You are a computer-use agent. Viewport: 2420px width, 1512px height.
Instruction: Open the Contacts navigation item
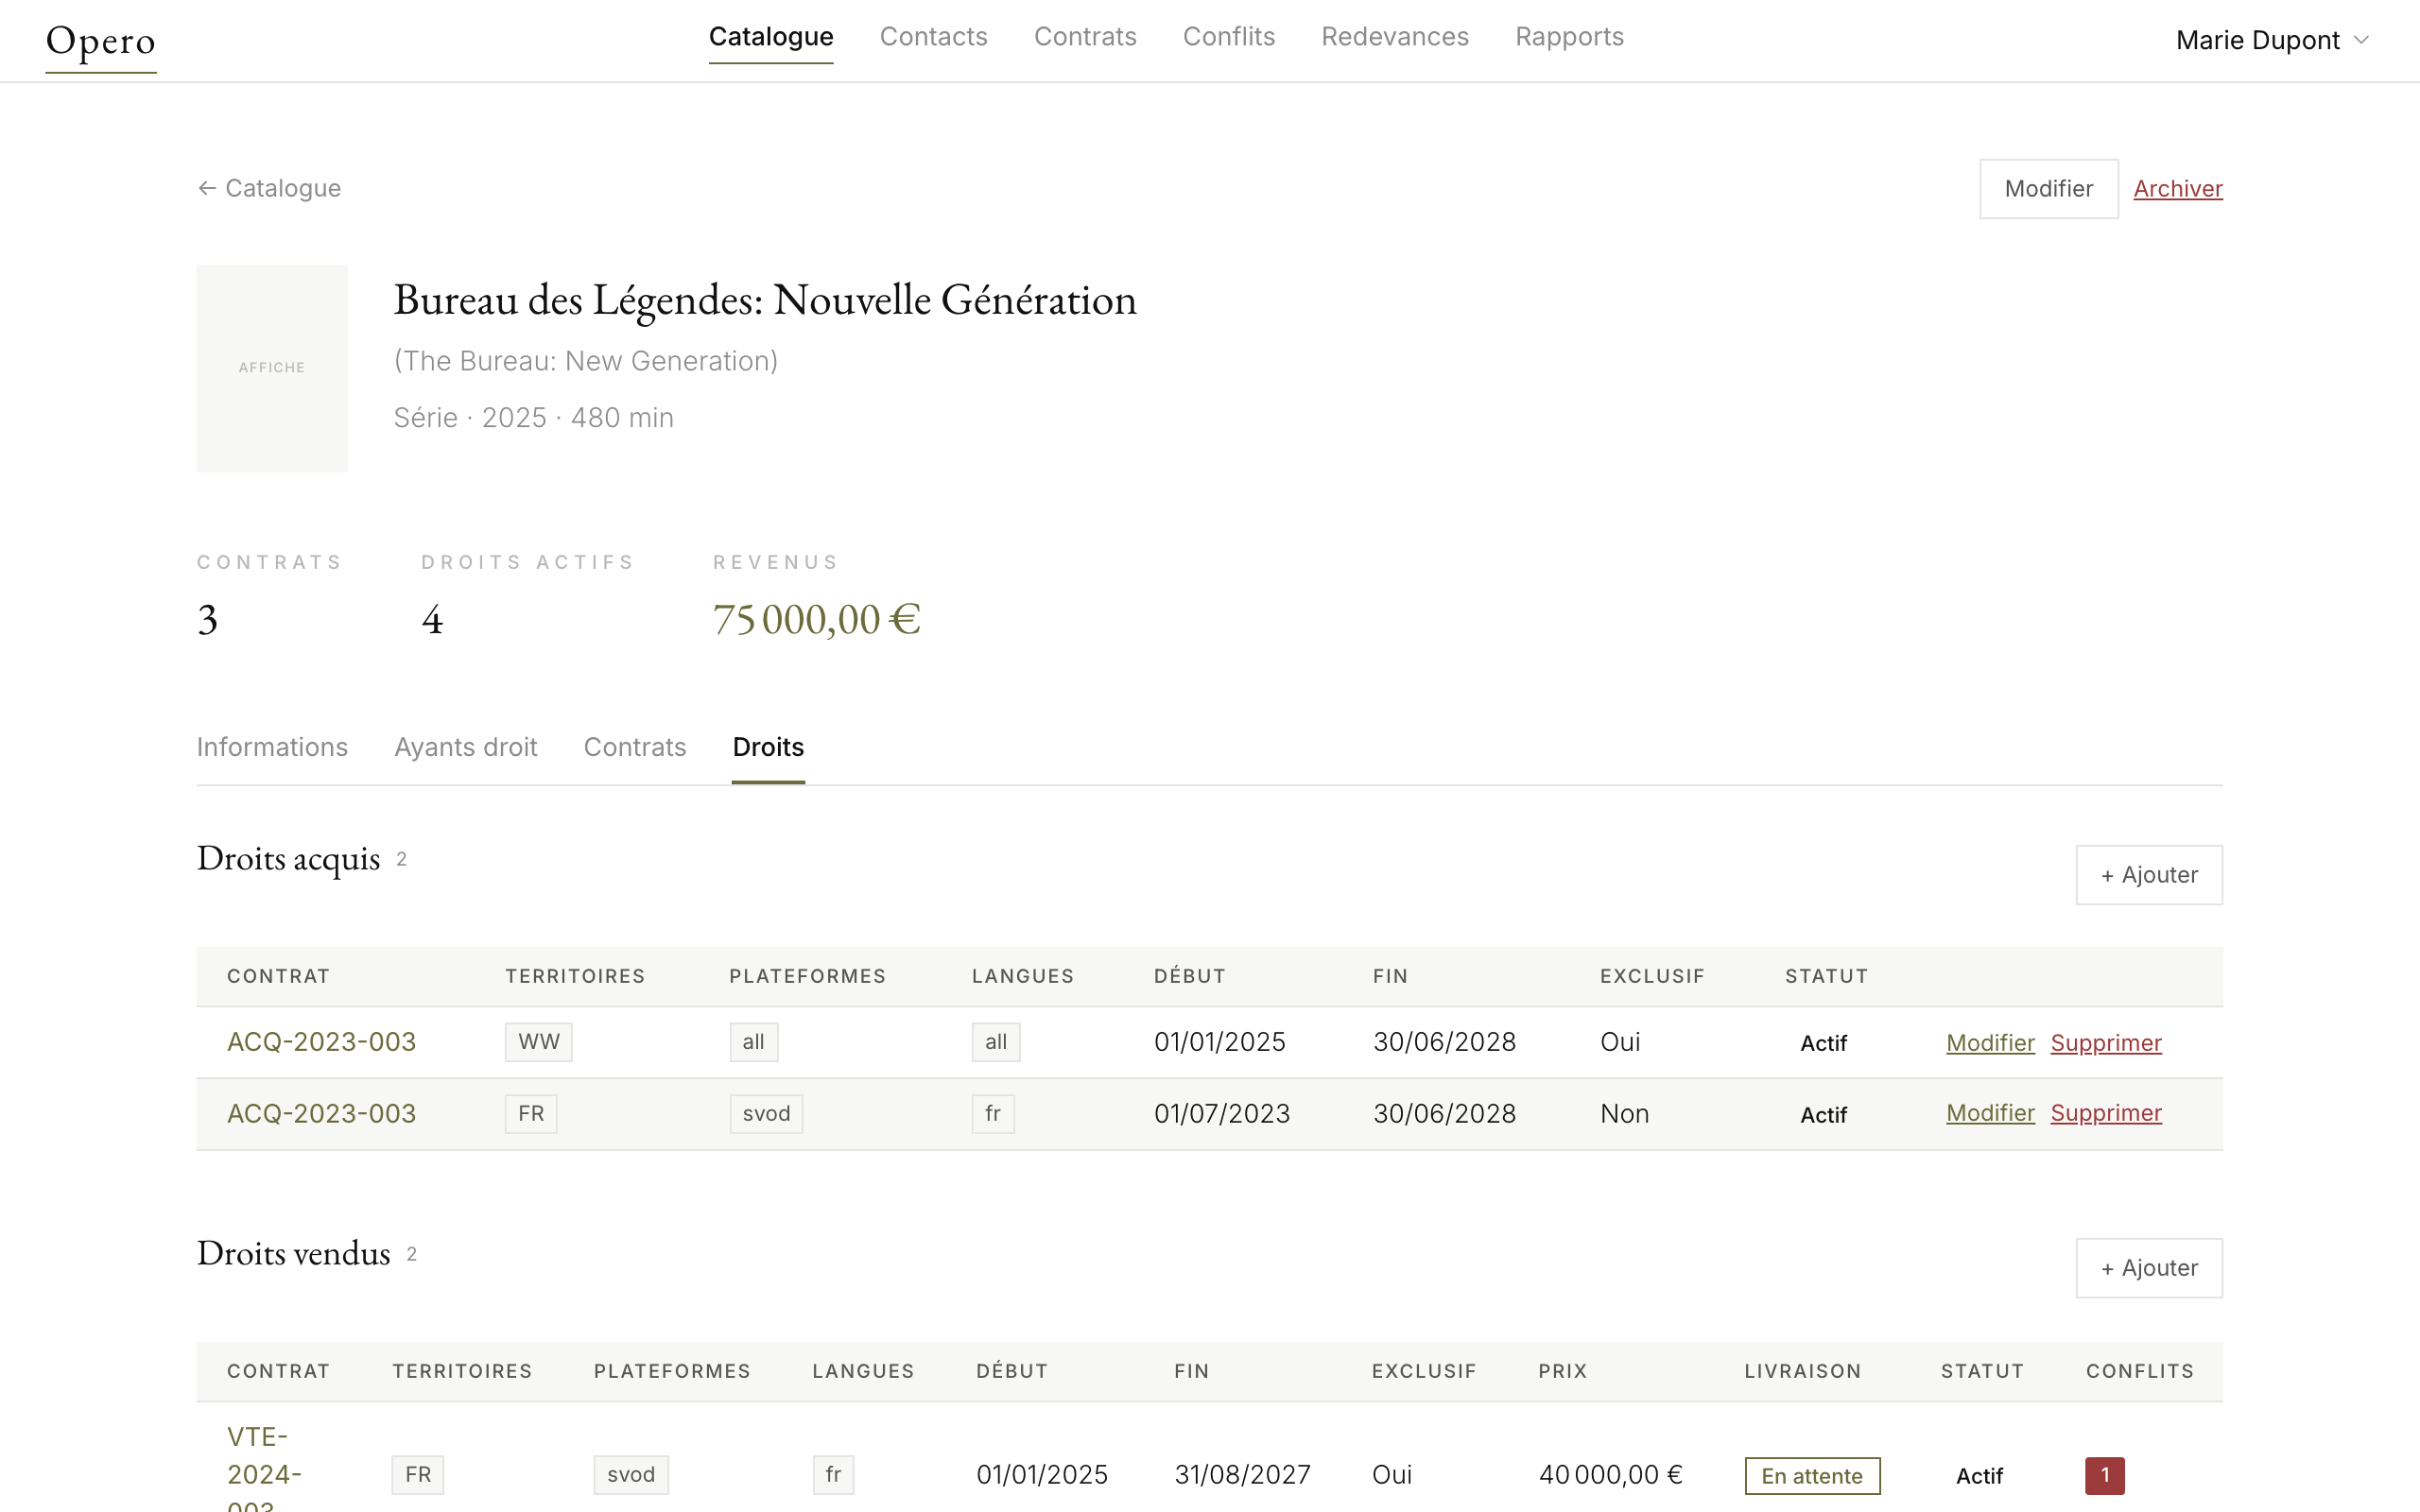pyautogui.click(x=933, y=37)
